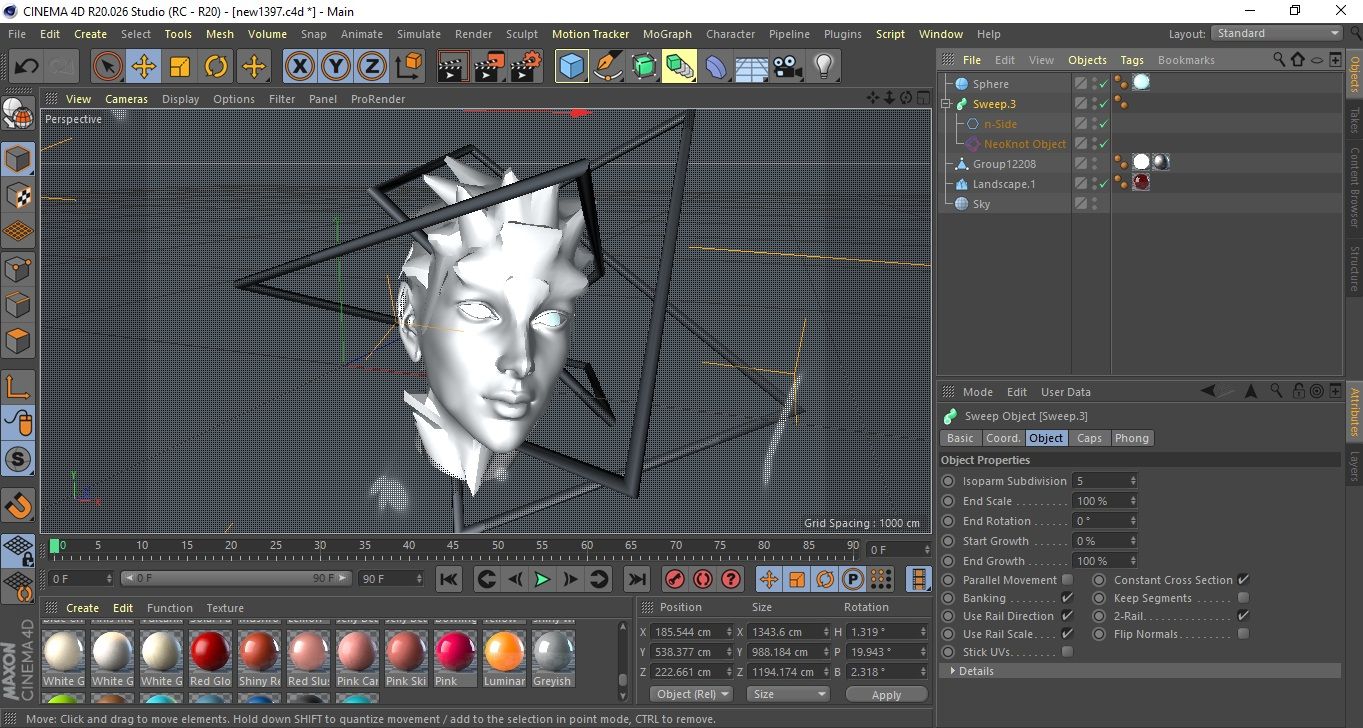Select the Greyish material swatch
The image size is (1363, 728).
pyautogui.click(x=552, y=659)
